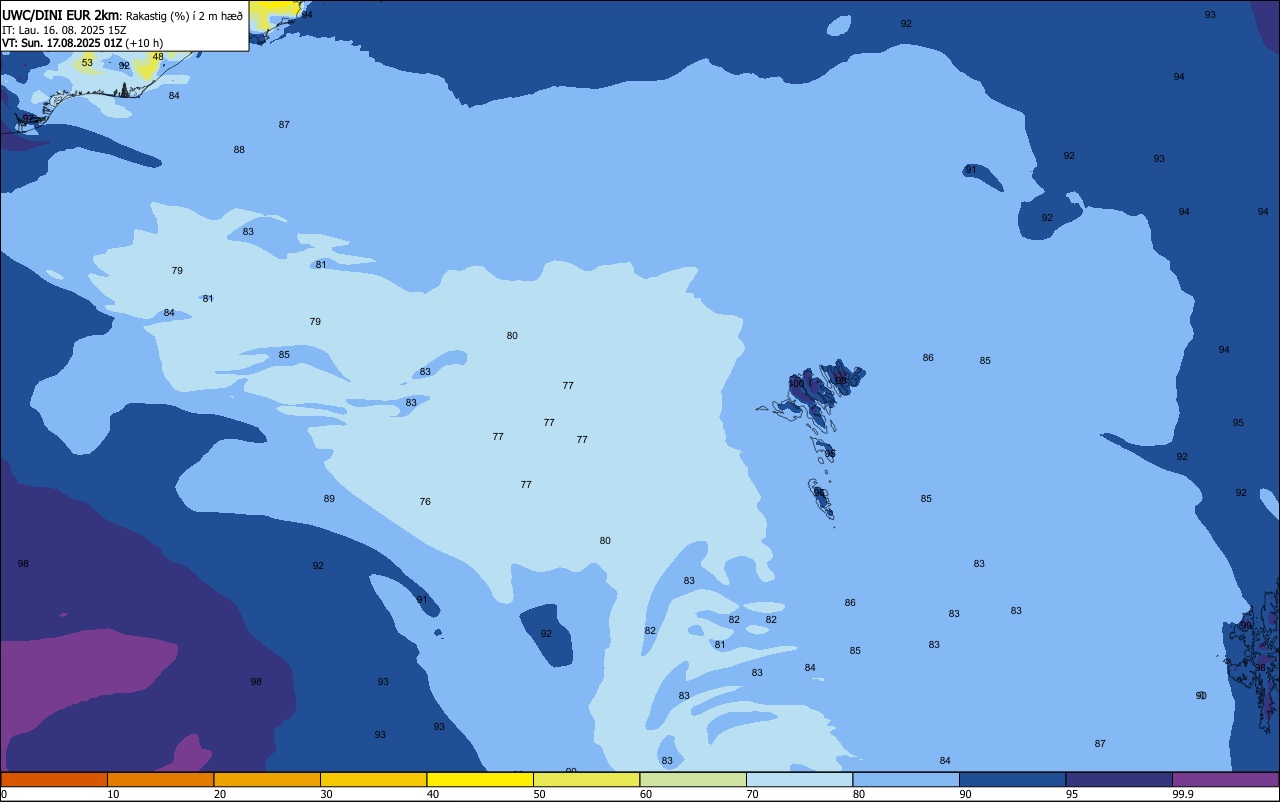Click 'Rakastig (%) í 2 m hæð' label
The image size is (1280, 802).
tap(184, 16)
